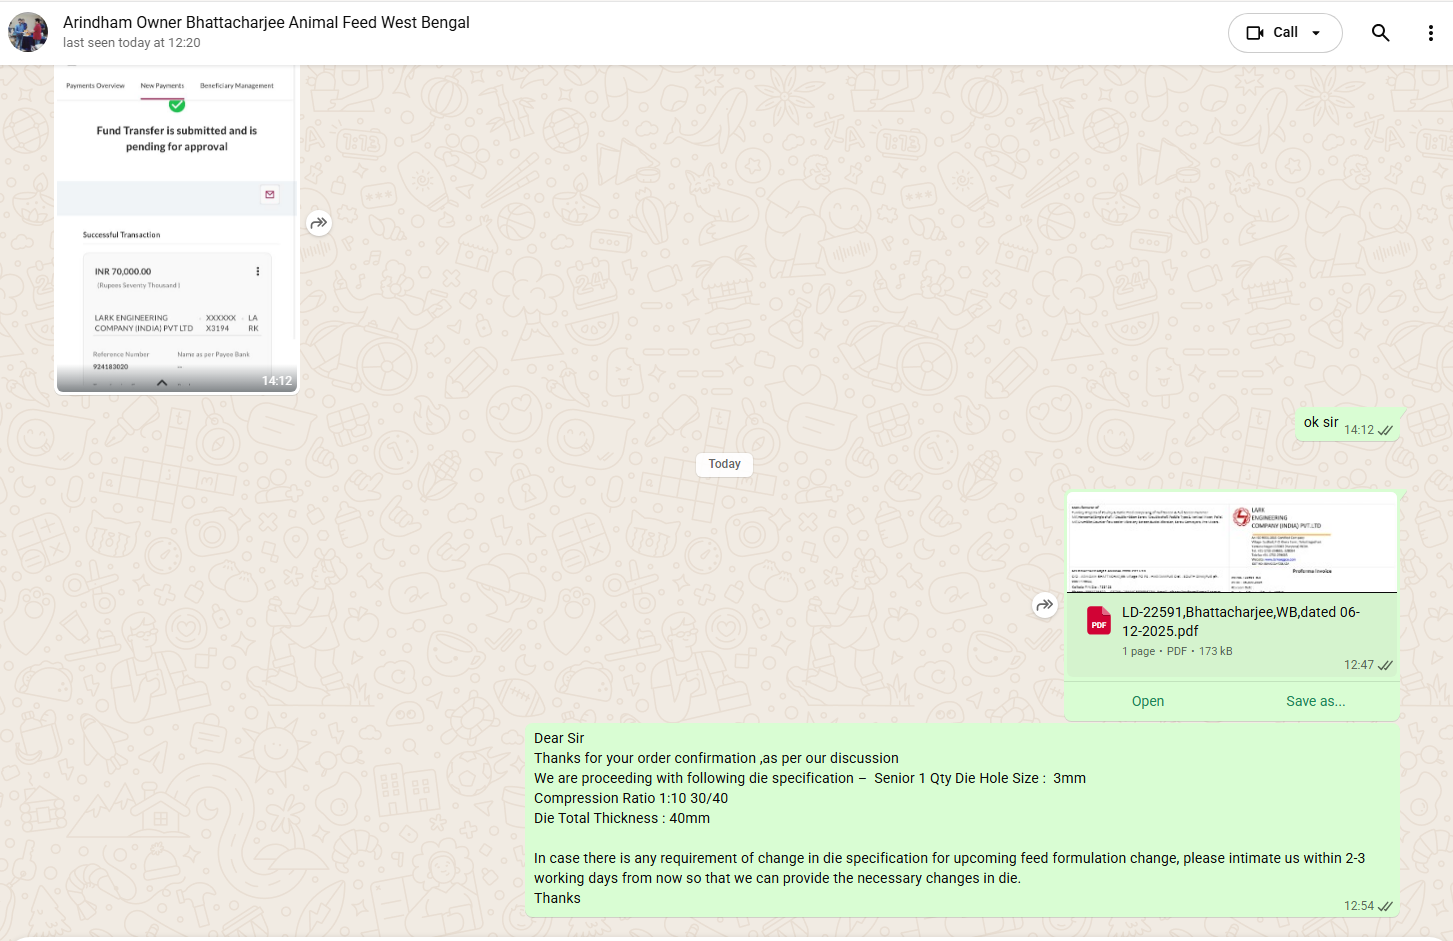Screen dimensions: 1453x941
Task: Click double-tick receipt on the 12:47 PDF message
Action: pos(1385,666)
